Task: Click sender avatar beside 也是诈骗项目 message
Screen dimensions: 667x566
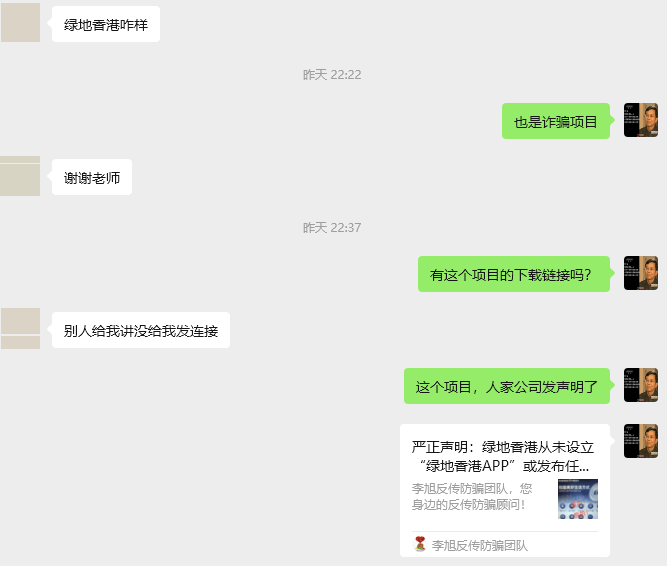Action: coord(641,120)
